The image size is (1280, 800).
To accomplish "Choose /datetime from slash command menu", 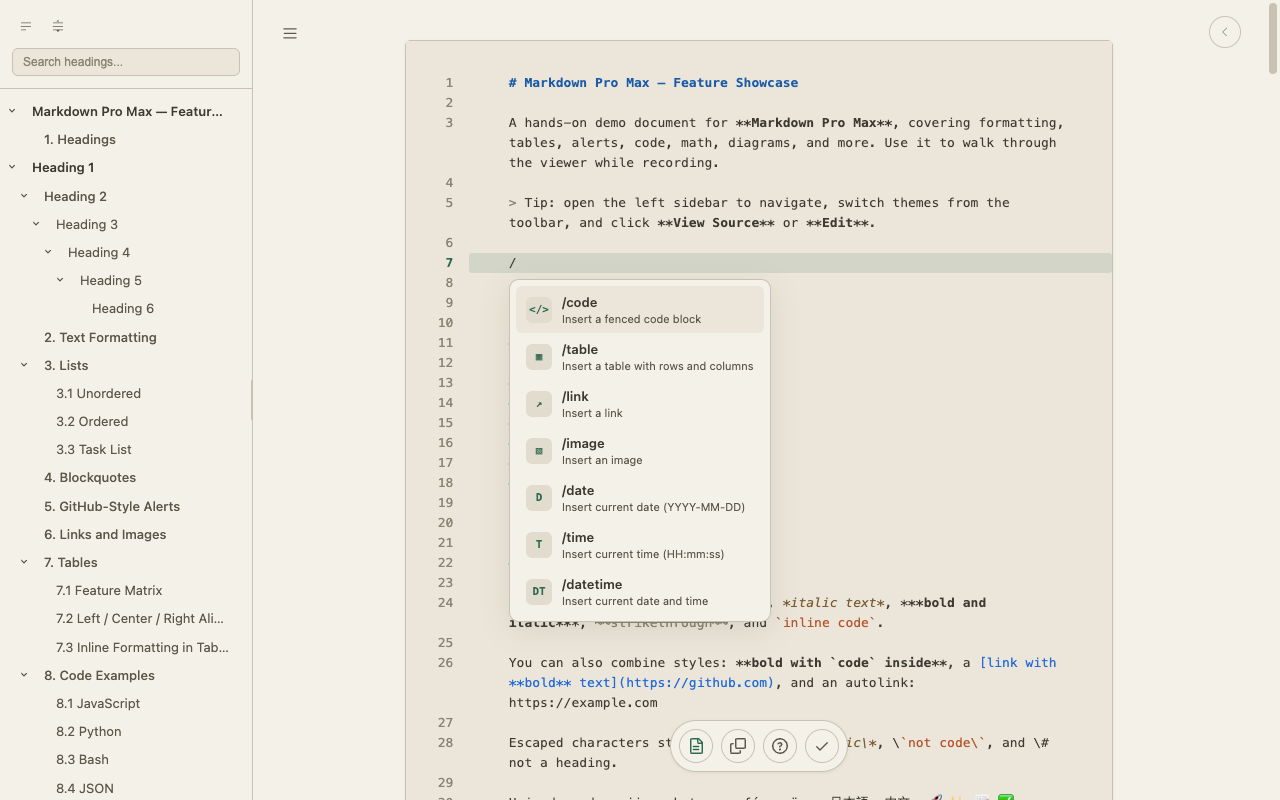I will (x=640, y=592).
